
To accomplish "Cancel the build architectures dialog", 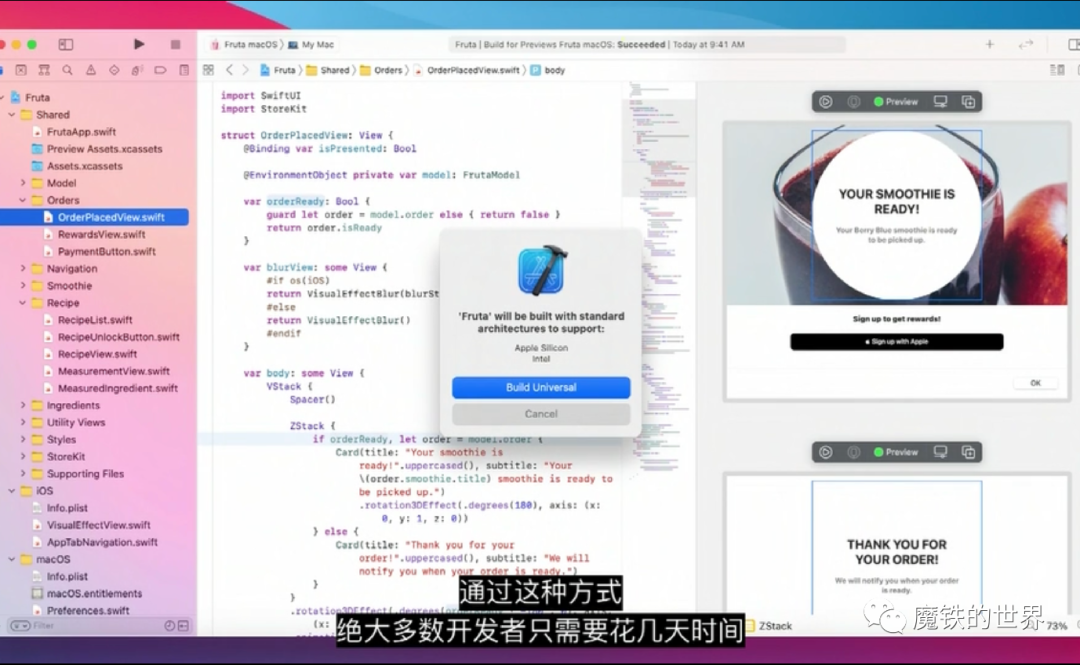I will (x=541, y=414).
